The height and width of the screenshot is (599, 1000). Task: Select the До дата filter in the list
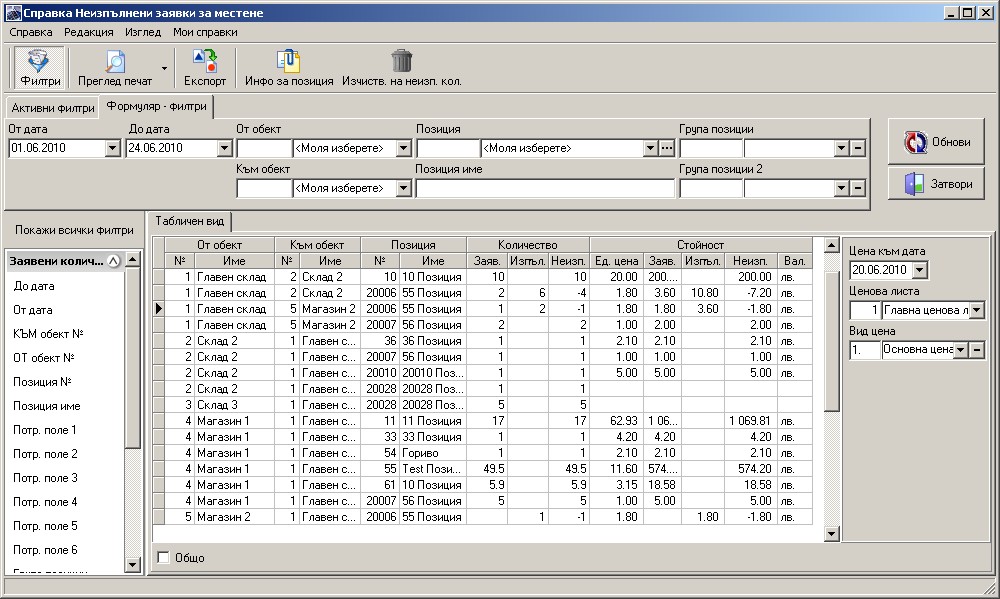[x=34, y=286]
